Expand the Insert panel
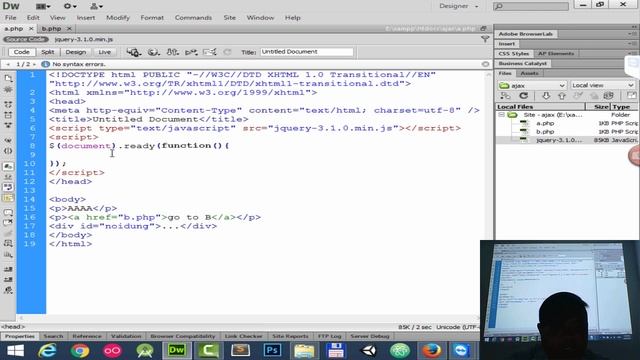640x360 pixels. [x=507, y=44]
